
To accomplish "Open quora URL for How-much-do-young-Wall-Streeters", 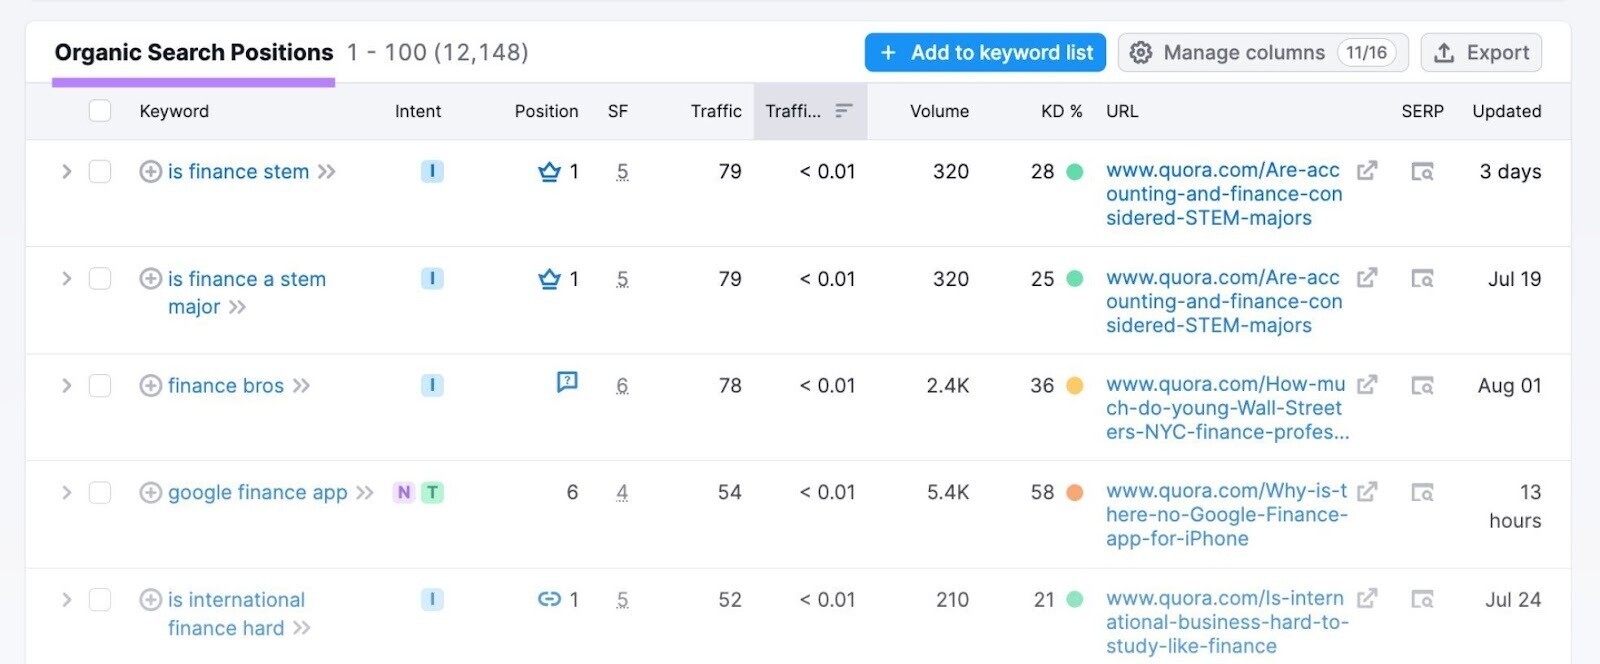I will [1227, 408].
